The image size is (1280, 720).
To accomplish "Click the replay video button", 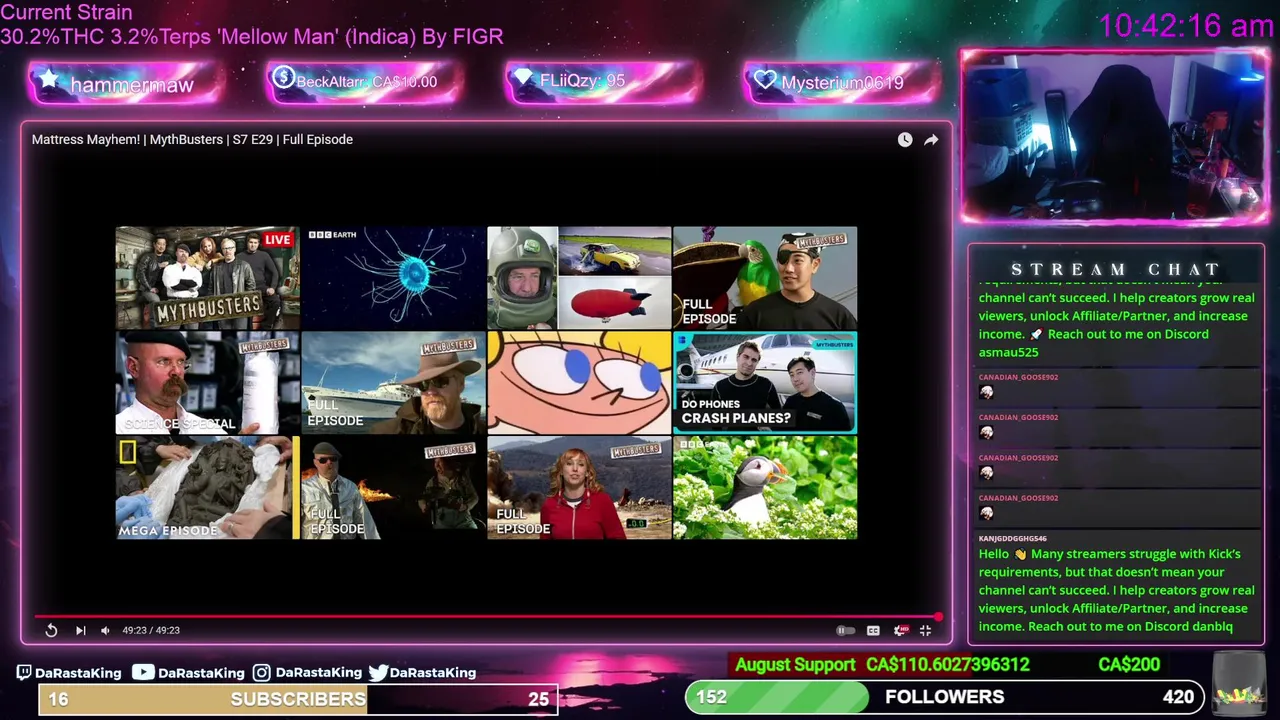I will 51,630.
